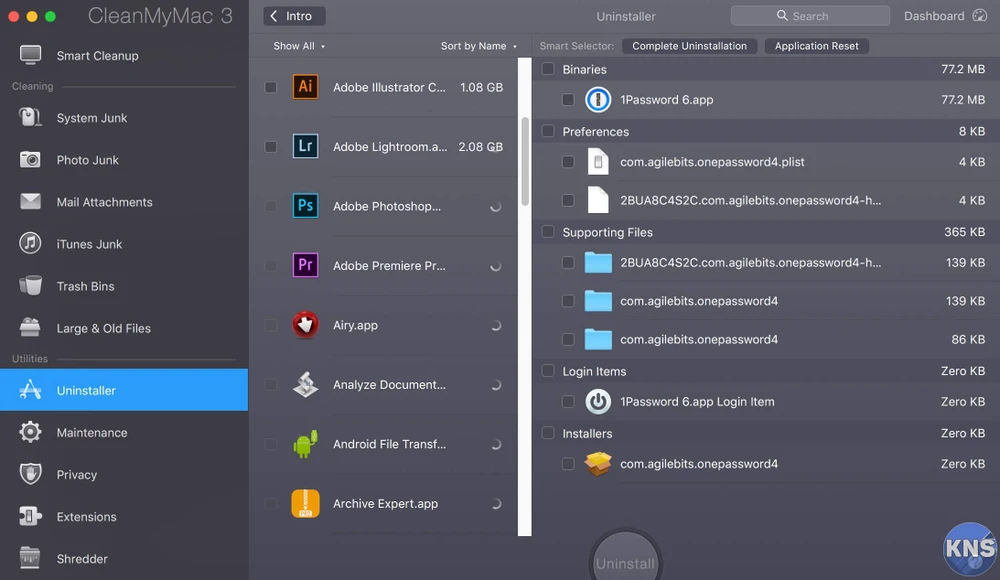Viewport: 1000px width, 580px height.
Task: Switch to Maintenance in the sidebar
Action: (x=91, y=433)
